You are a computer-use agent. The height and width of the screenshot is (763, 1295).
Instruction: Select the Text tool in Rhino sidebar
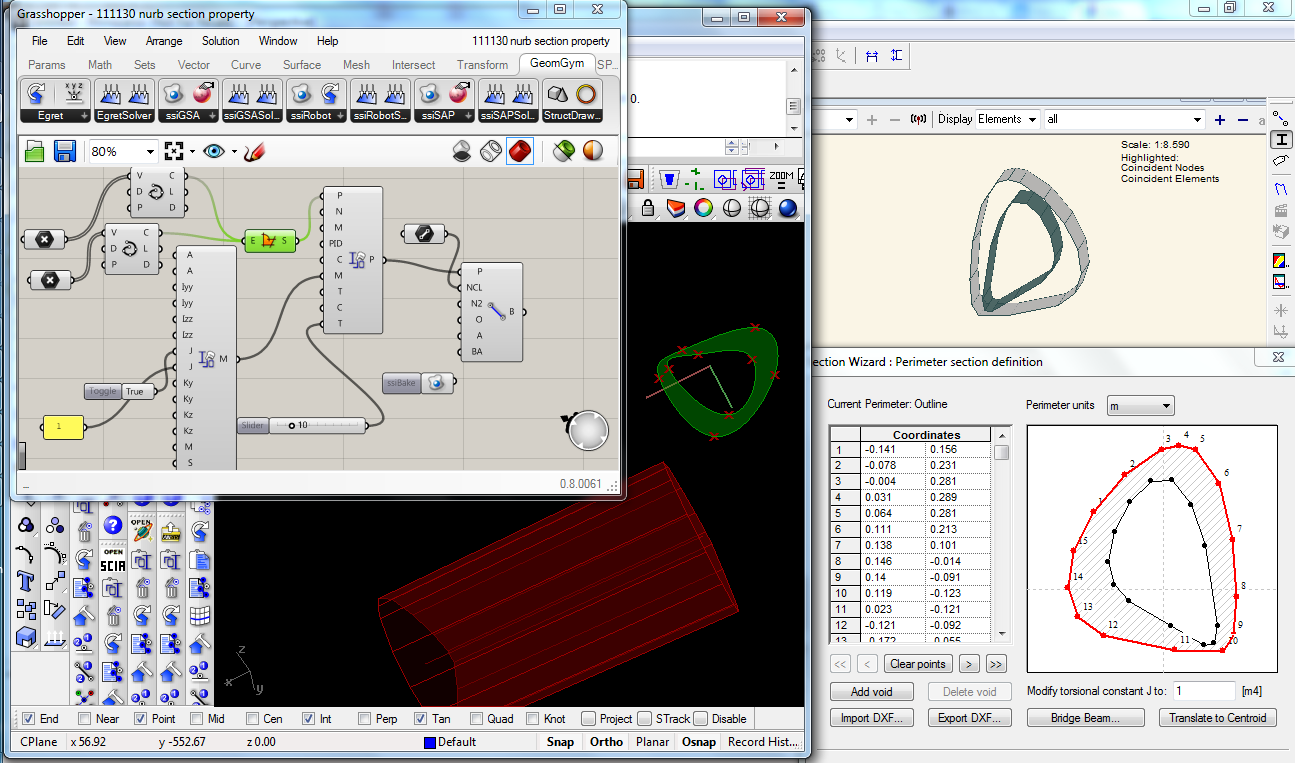[x=27, y=580]
